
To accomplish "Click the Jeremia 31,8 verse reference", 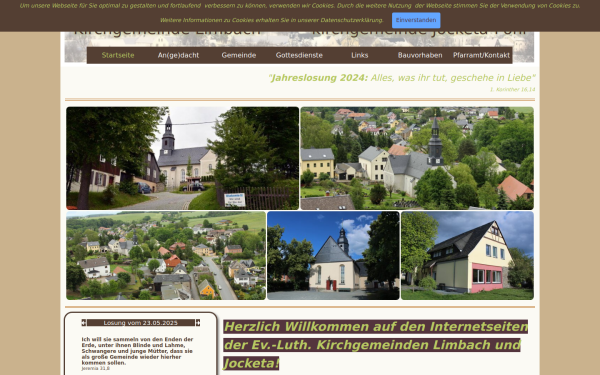I will [x=96, y=368].
